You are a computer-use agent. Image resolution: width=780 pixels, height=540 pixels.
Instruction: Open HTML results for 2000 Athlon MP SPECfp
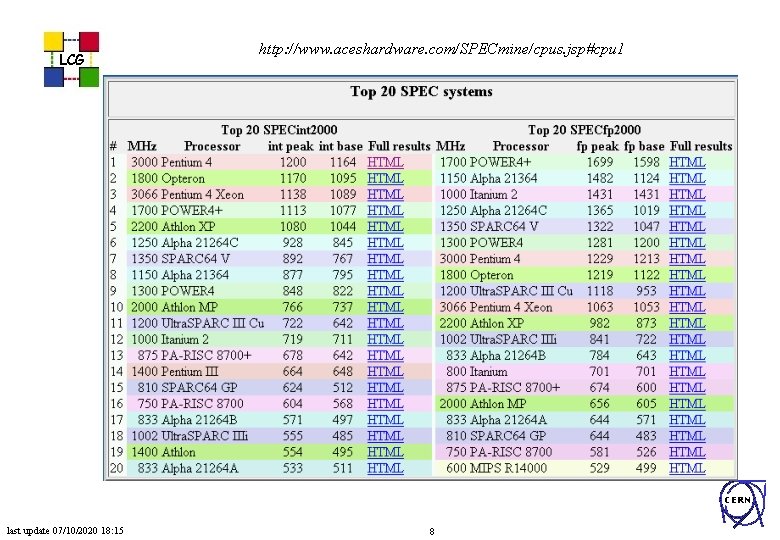click(x=687, y=404)
